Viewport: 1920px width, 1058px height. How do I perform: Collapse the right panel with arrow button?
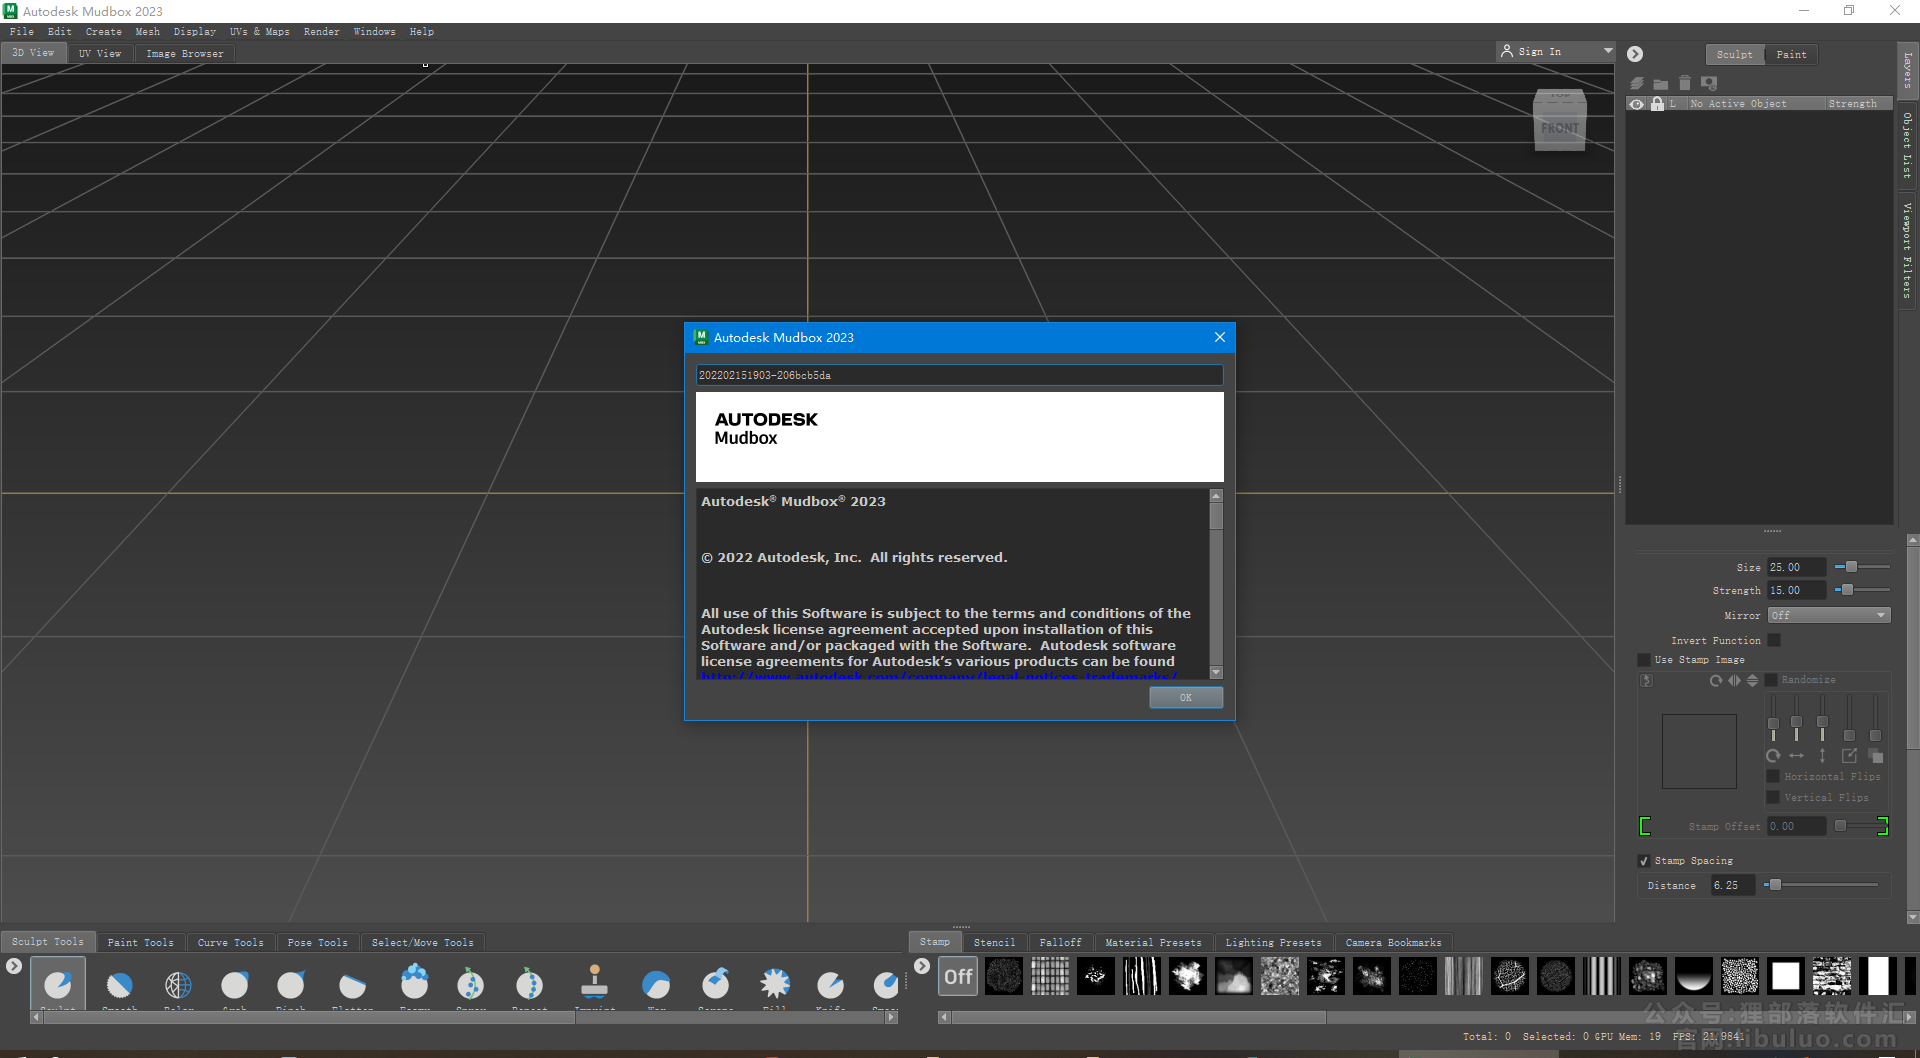(1635, 54)
